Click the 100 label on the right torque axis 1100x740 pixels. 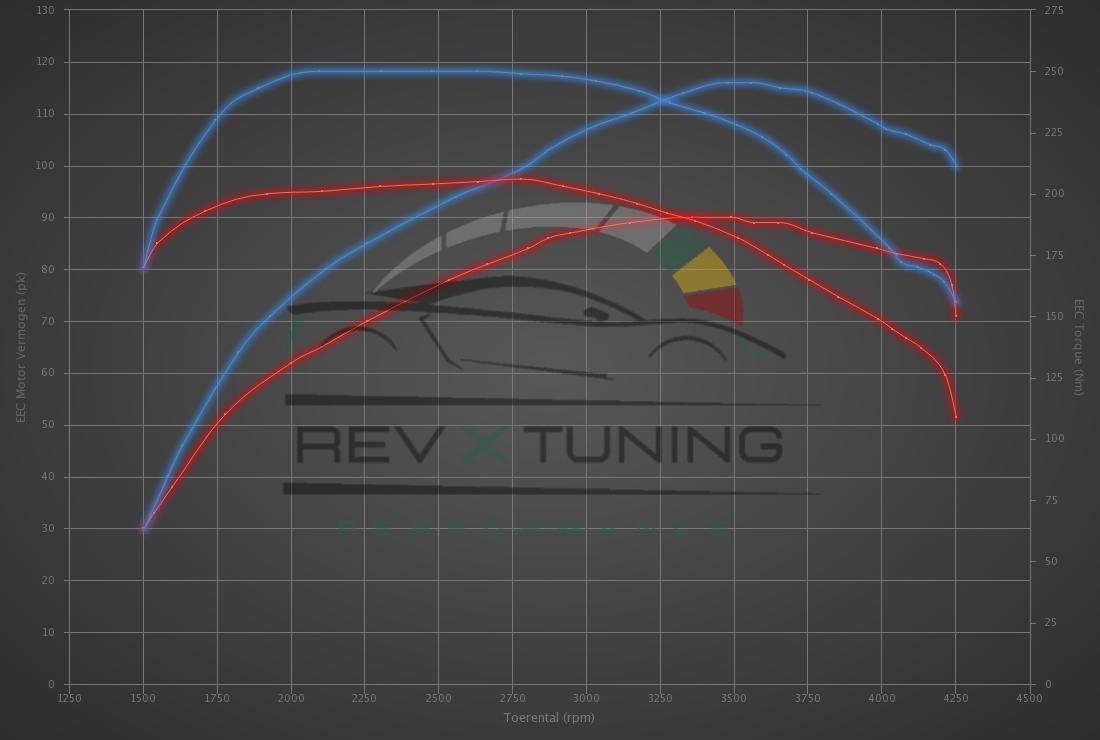point(1053,439)
